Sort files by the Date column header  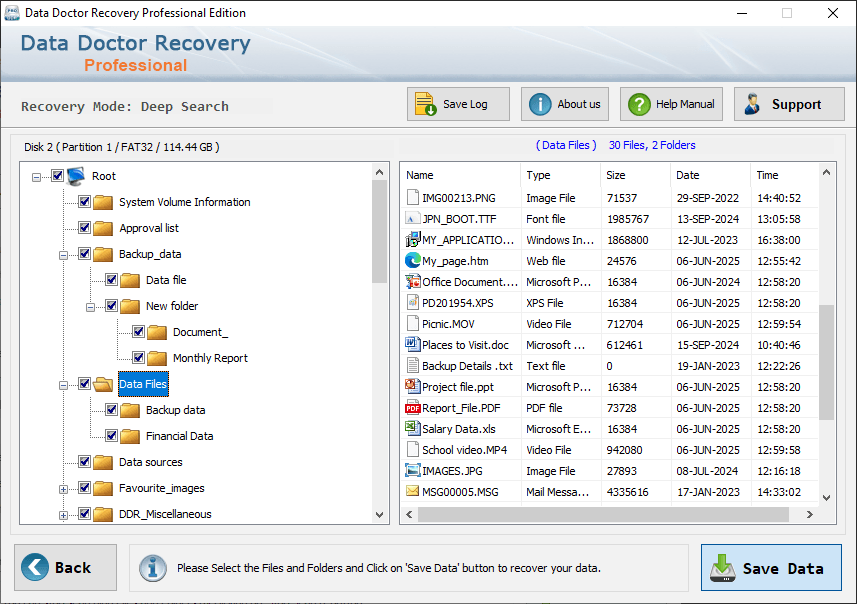point(710,175)
